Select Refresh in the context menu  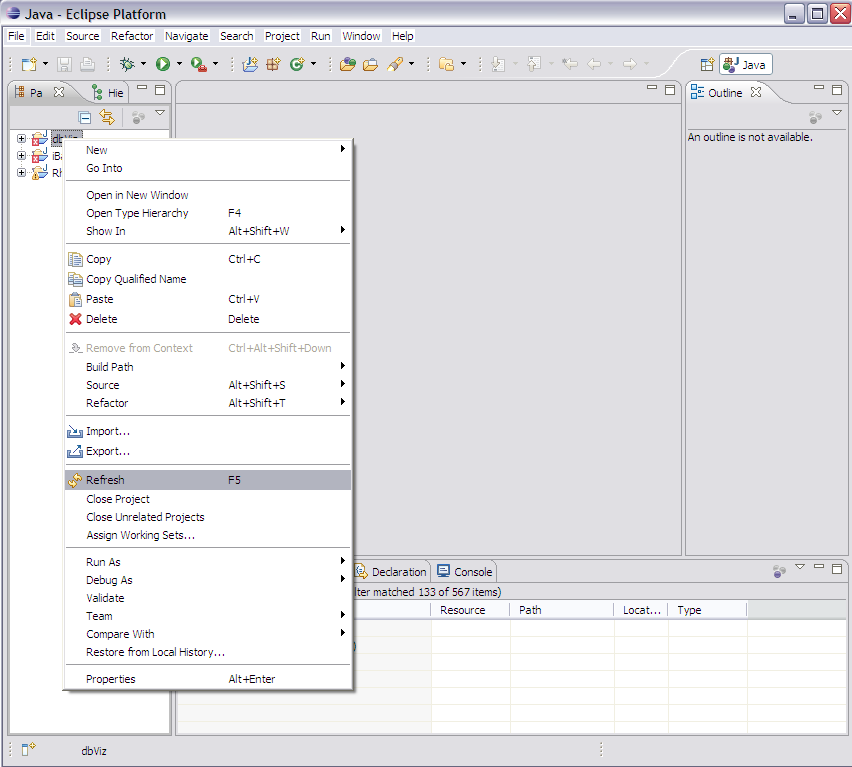click(208, 480)
